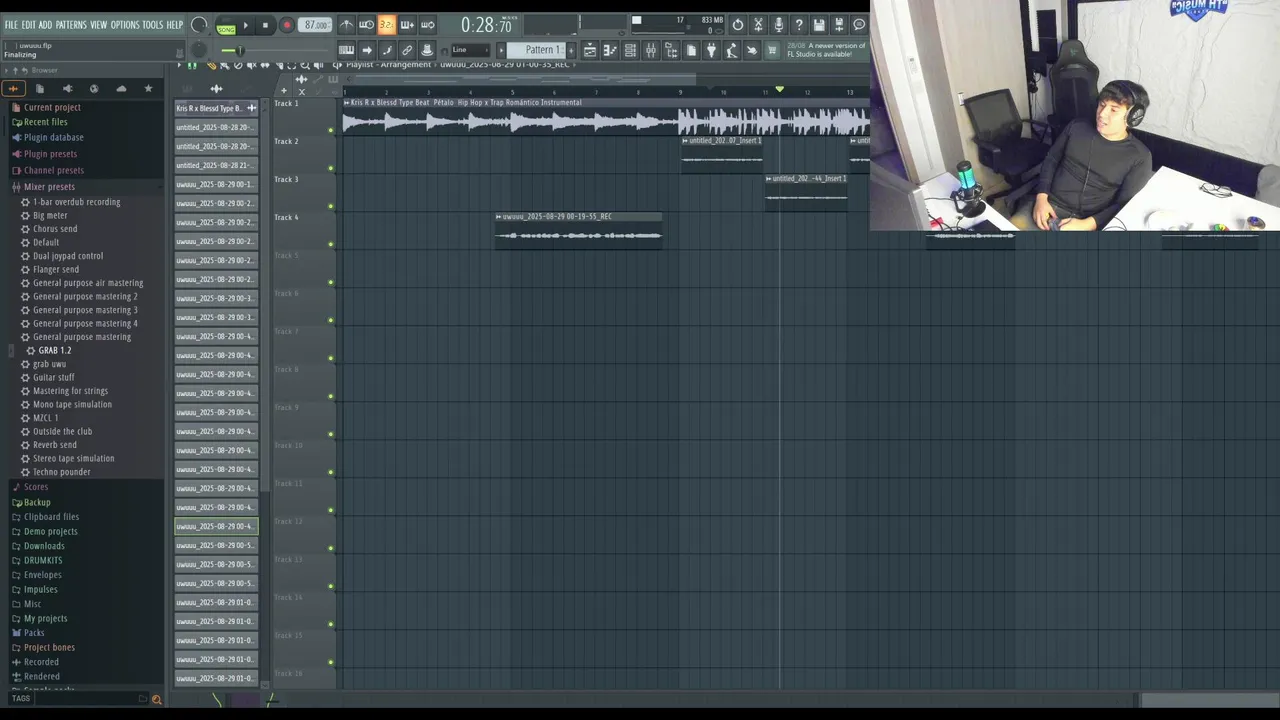This screenshot has height=720, width=1280.
Task: Toggle the metronome icon
Action: coord(346,25)
